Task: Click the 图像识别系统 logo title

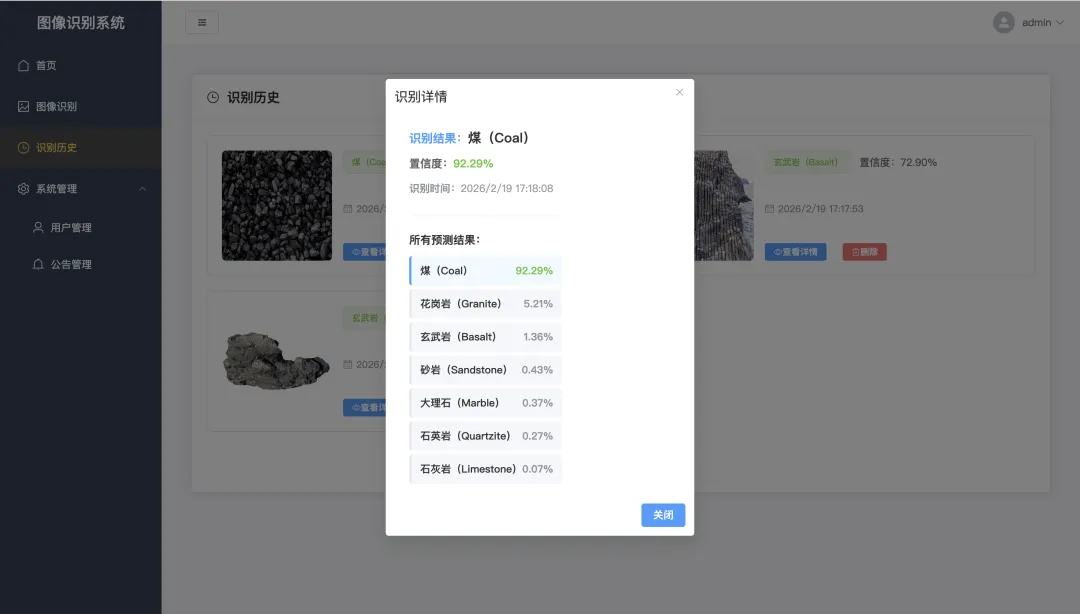Action: coord(81,23)
